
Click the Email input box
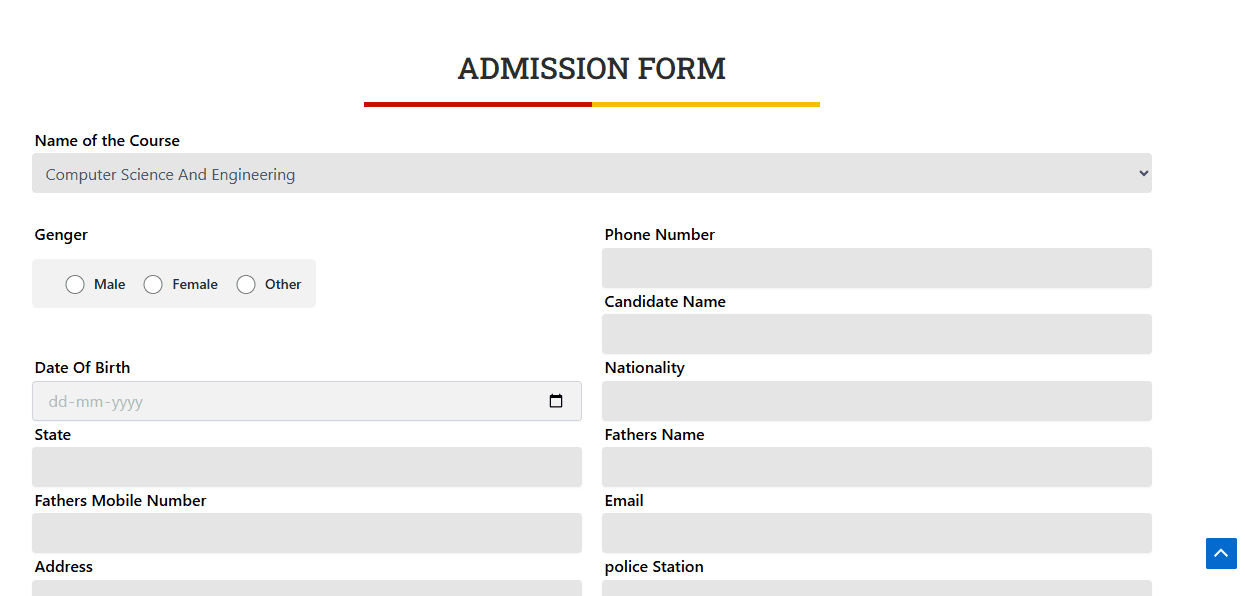tap(876, 533)
